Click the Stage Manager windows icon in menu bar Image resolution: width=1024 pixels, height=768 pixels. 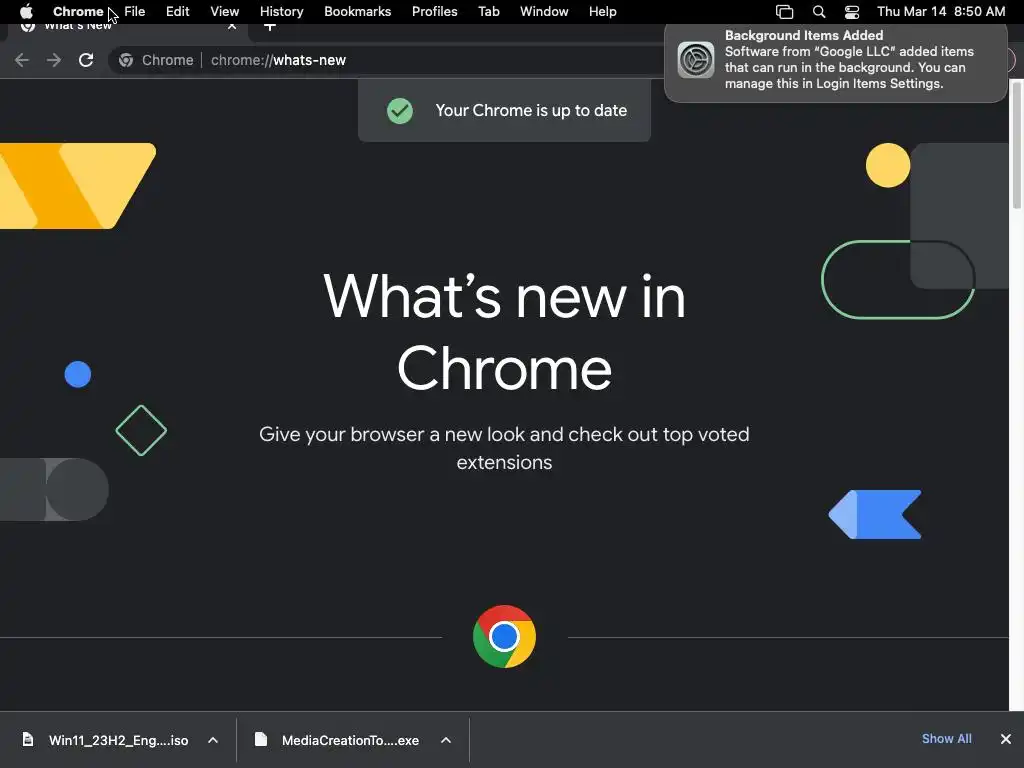click(784, 12)
